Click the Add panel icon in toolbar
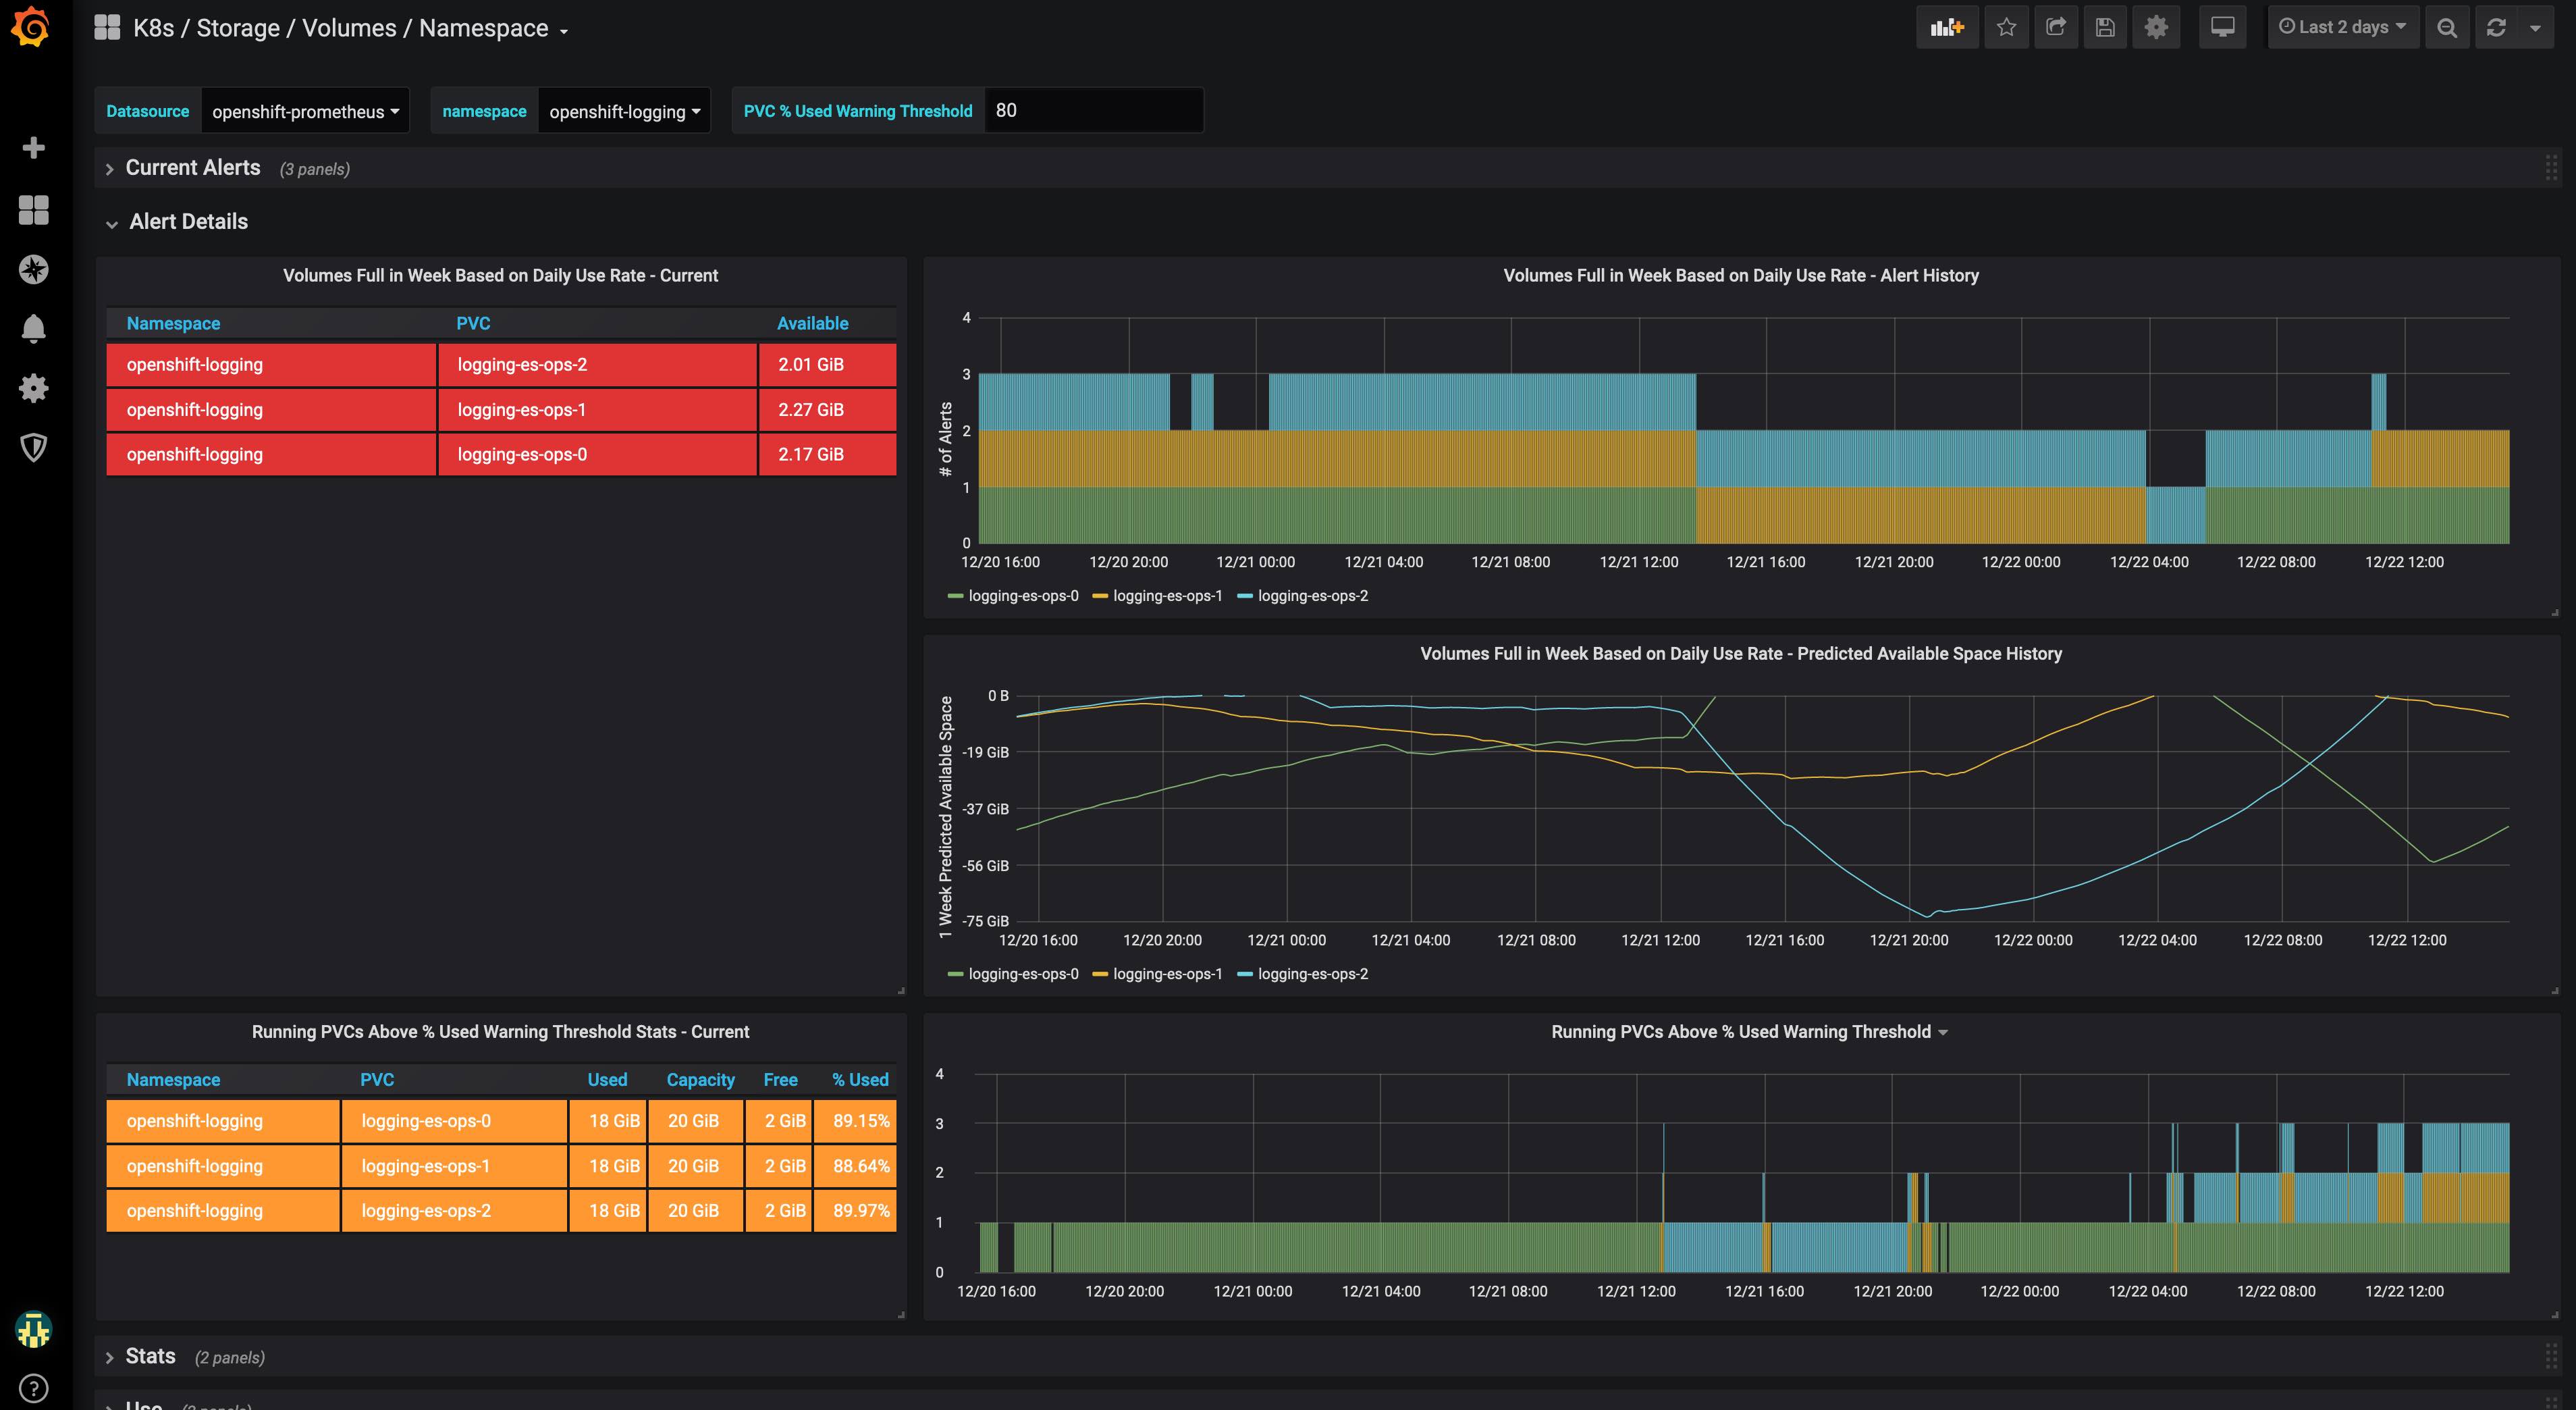This screenshot has width=2576, height=1410. 1946,28
